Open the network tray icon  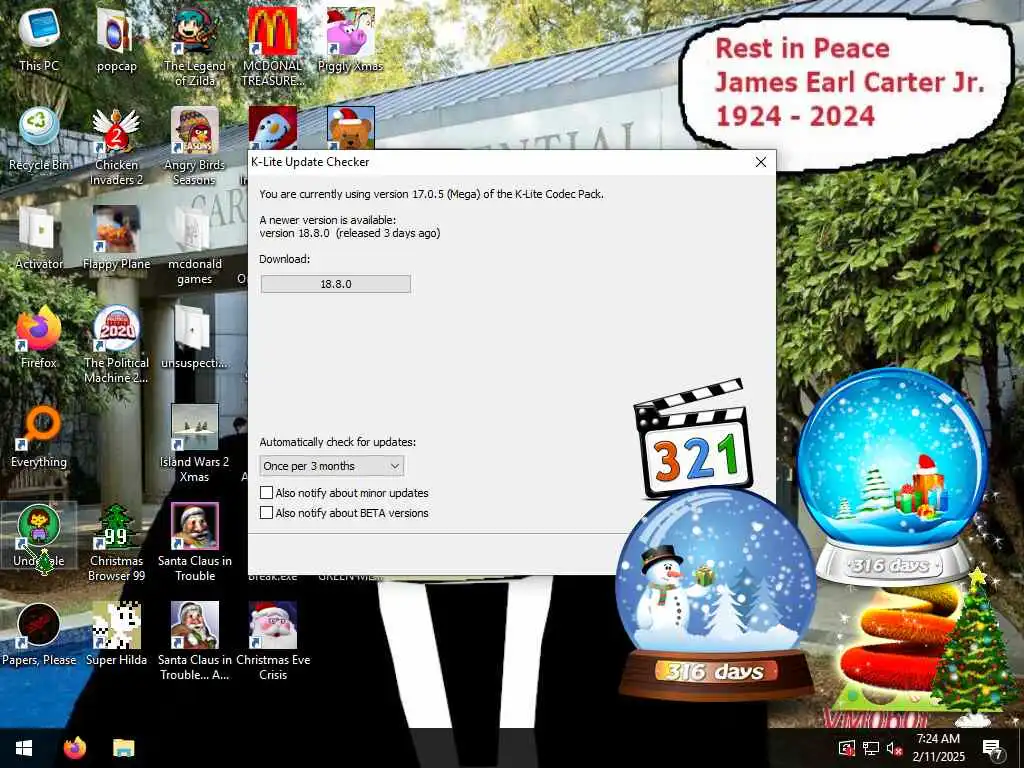(x=871, y=748)
